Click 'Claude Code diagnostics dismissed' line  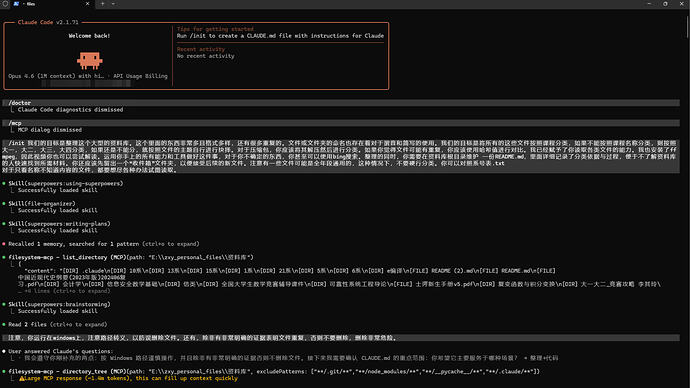pyautogui.click(x=70, y=110)
